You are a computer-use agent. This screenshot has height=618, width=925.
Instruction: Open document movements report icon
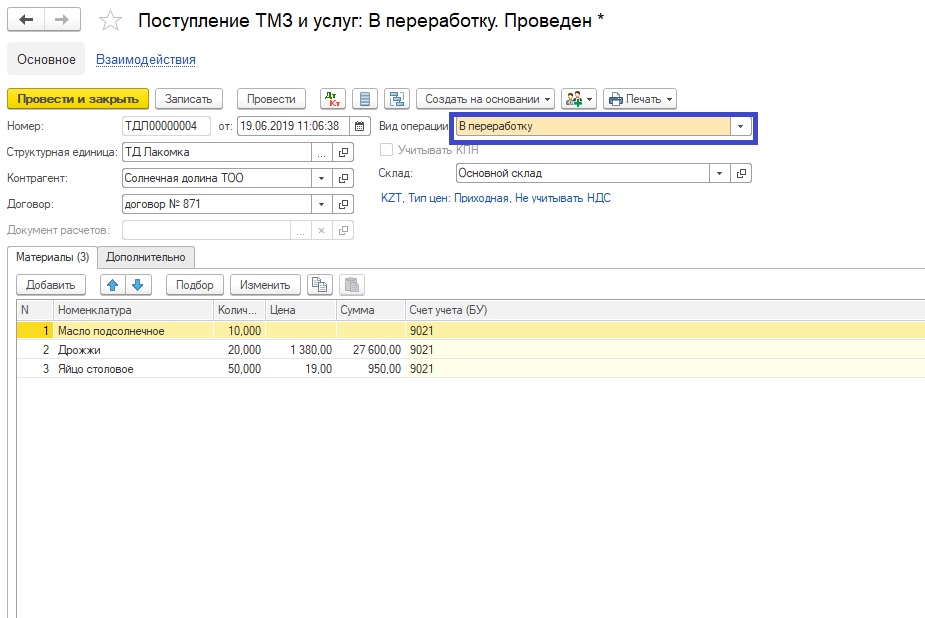pyautogui.click(x=365, y=99)
